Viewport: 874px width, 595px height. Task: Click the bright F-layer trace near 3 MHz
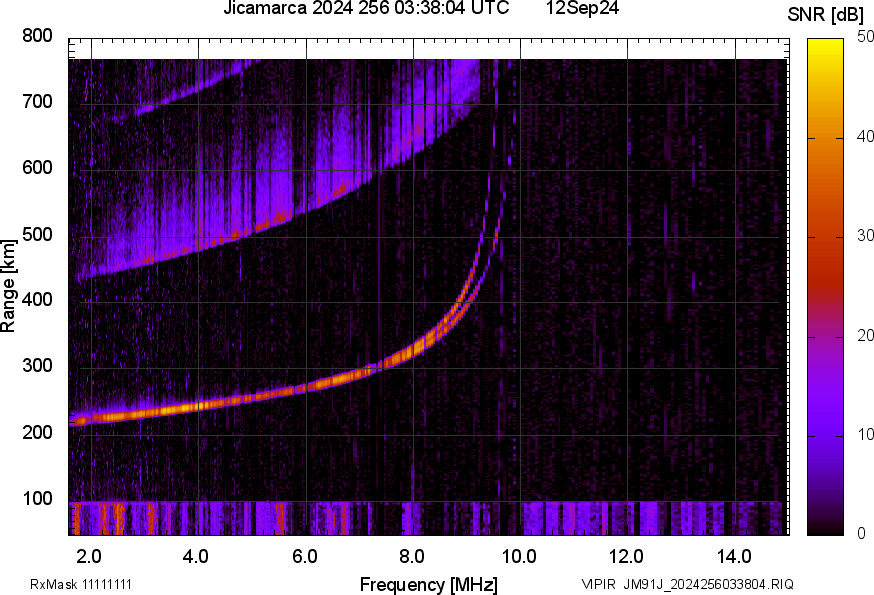click(x=146, y=412)
